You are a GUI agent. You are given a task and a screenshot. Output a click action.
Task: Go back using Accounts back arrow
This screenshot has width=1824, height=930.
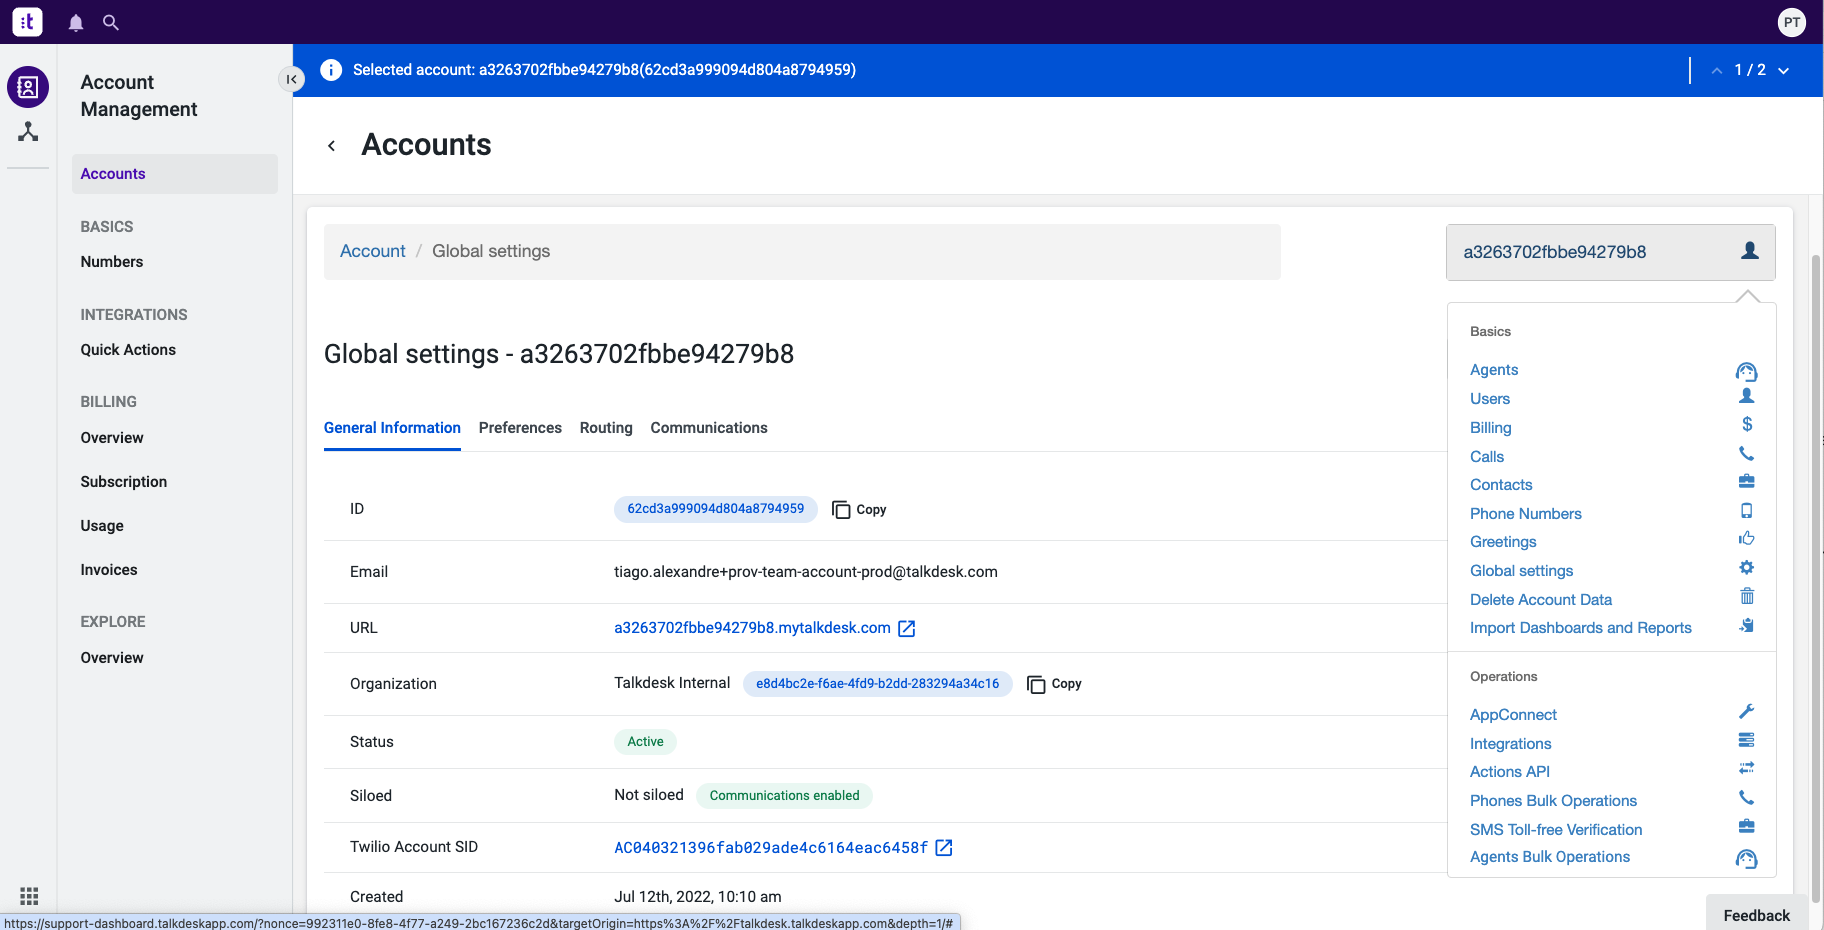point(332,146)
